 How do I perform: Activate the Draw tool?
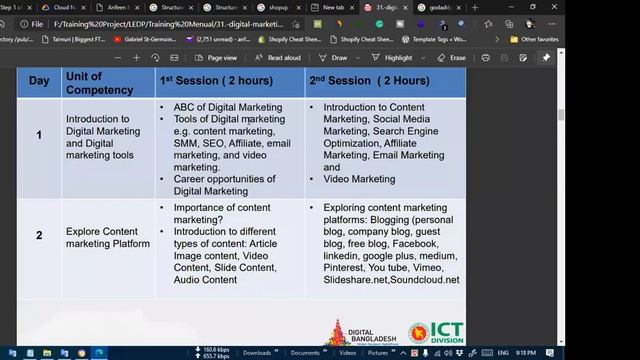pos(333,58)
